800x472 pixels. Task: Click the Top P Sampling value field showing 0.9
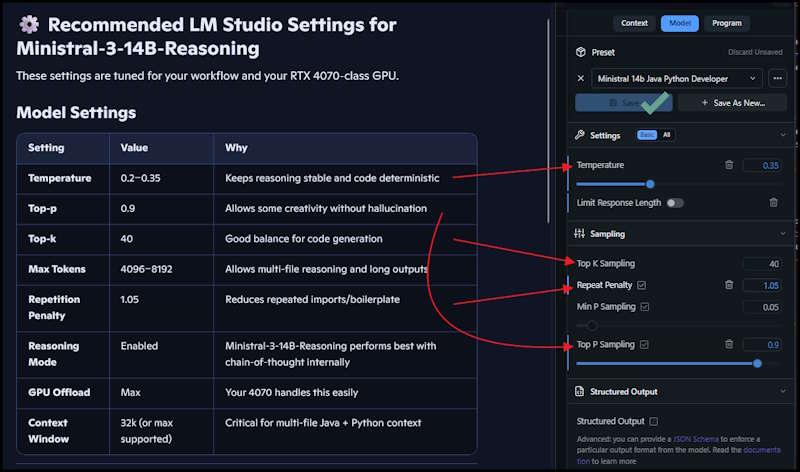762,345
